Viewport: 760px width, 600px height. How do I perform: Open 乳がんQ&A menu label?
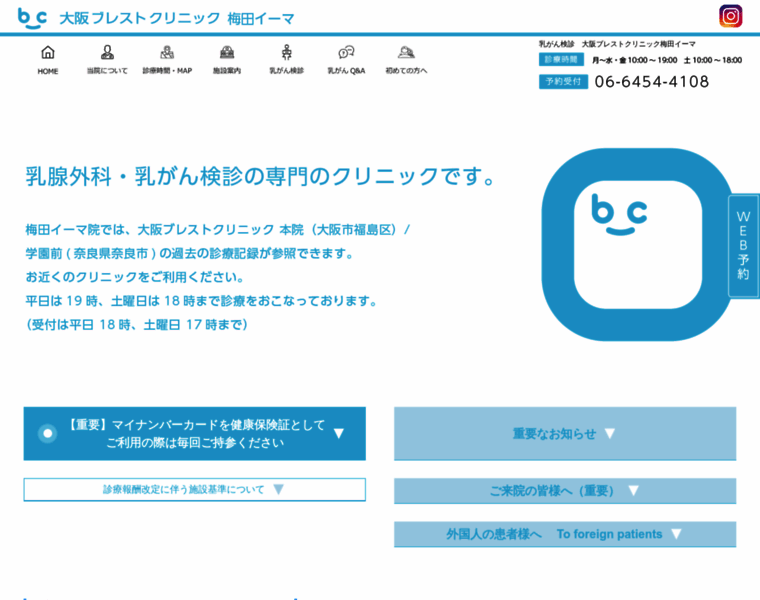coord(346,71)
